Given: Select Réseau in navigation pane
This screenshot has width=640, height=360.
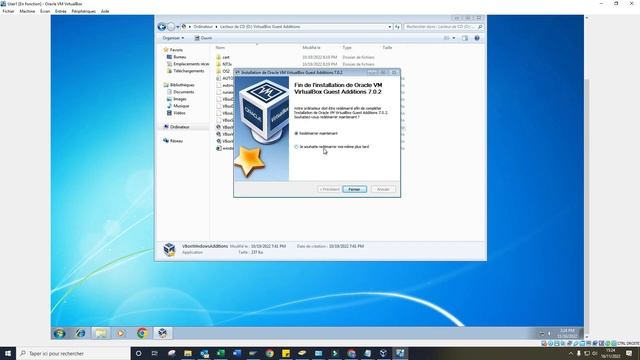Looking at the screenshot, I should tap(173, 141).
